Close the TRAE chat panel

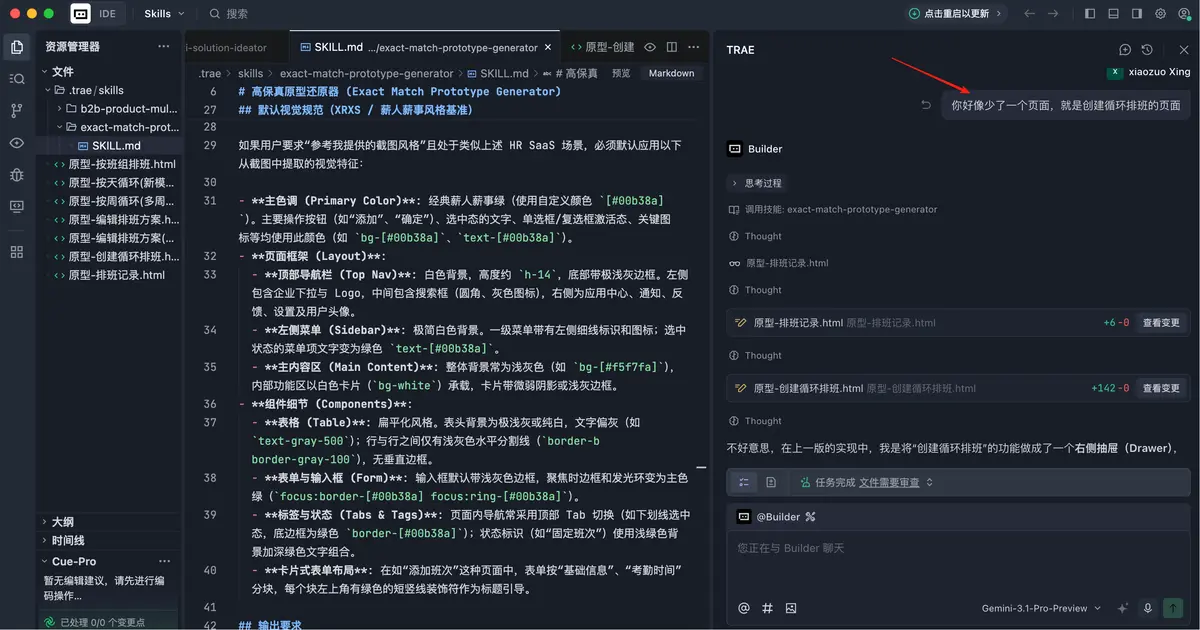point(1184,49)
